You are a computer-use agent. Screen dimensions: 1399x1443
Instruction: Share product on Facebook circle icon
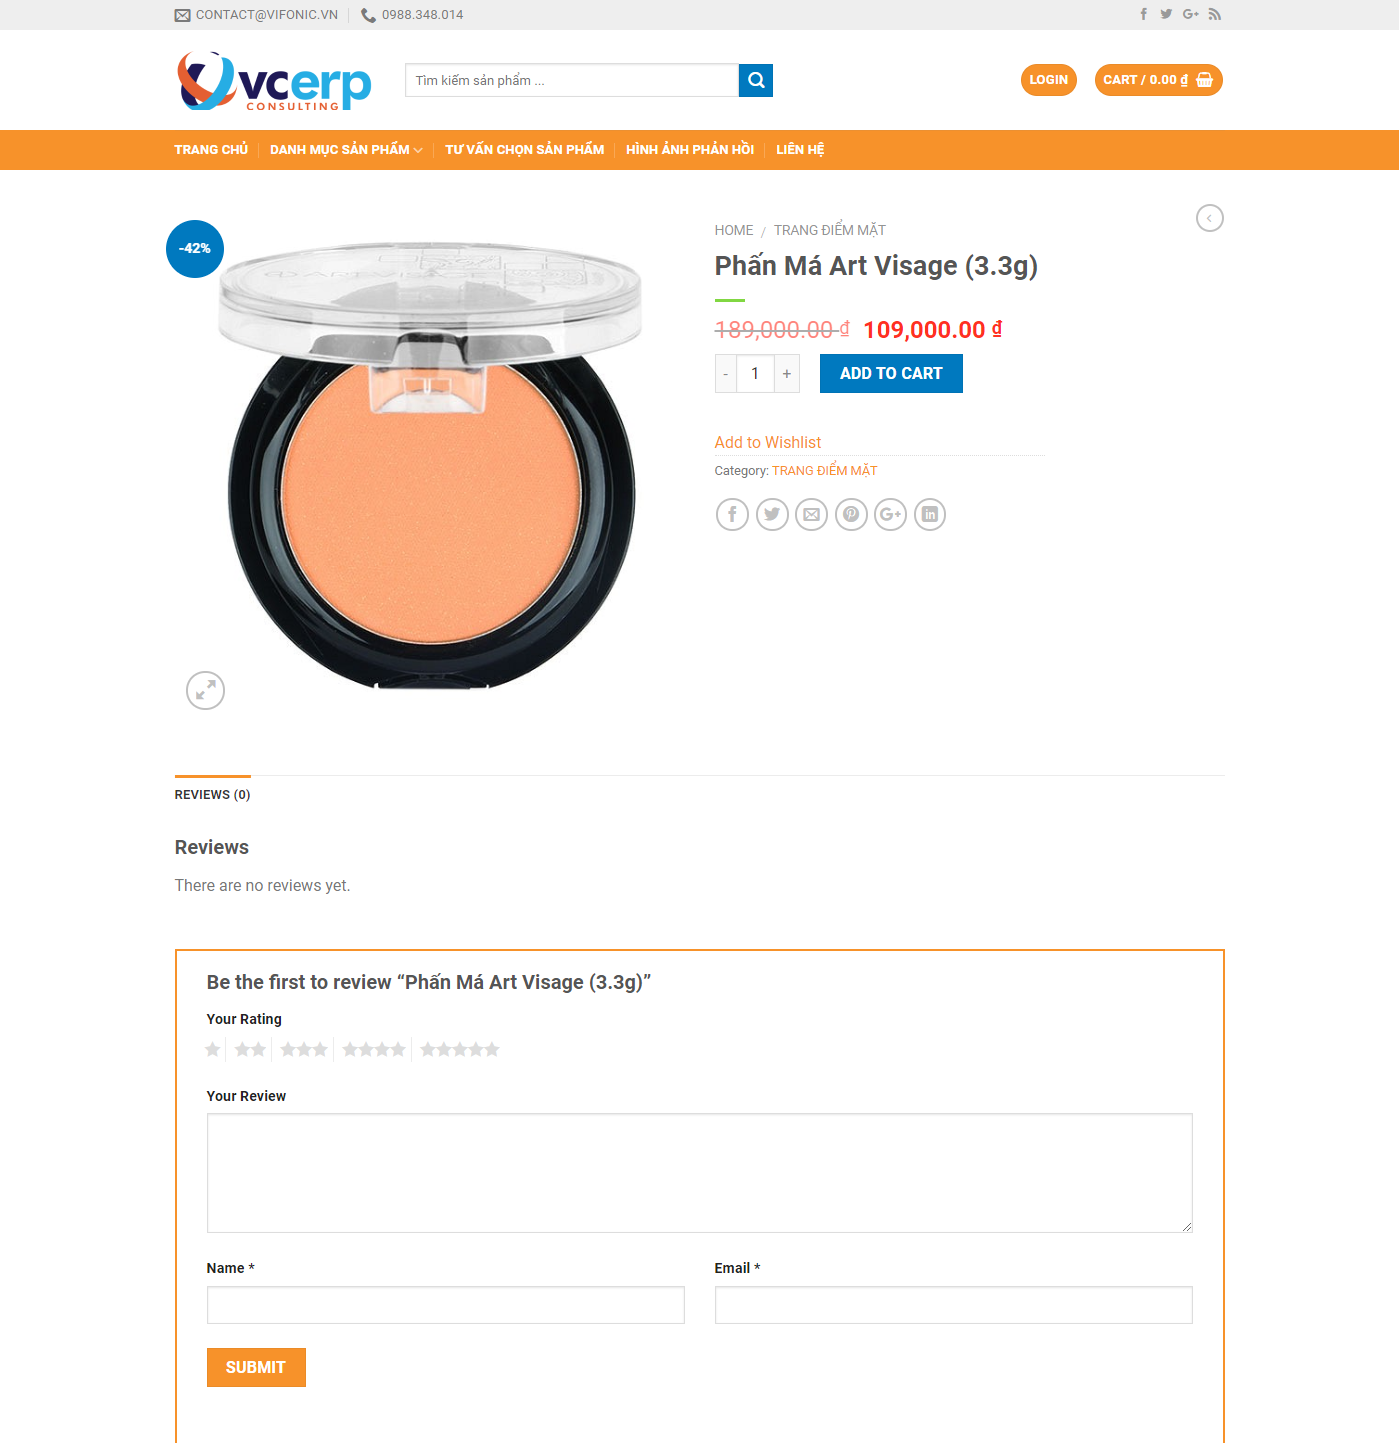(732, 514)
